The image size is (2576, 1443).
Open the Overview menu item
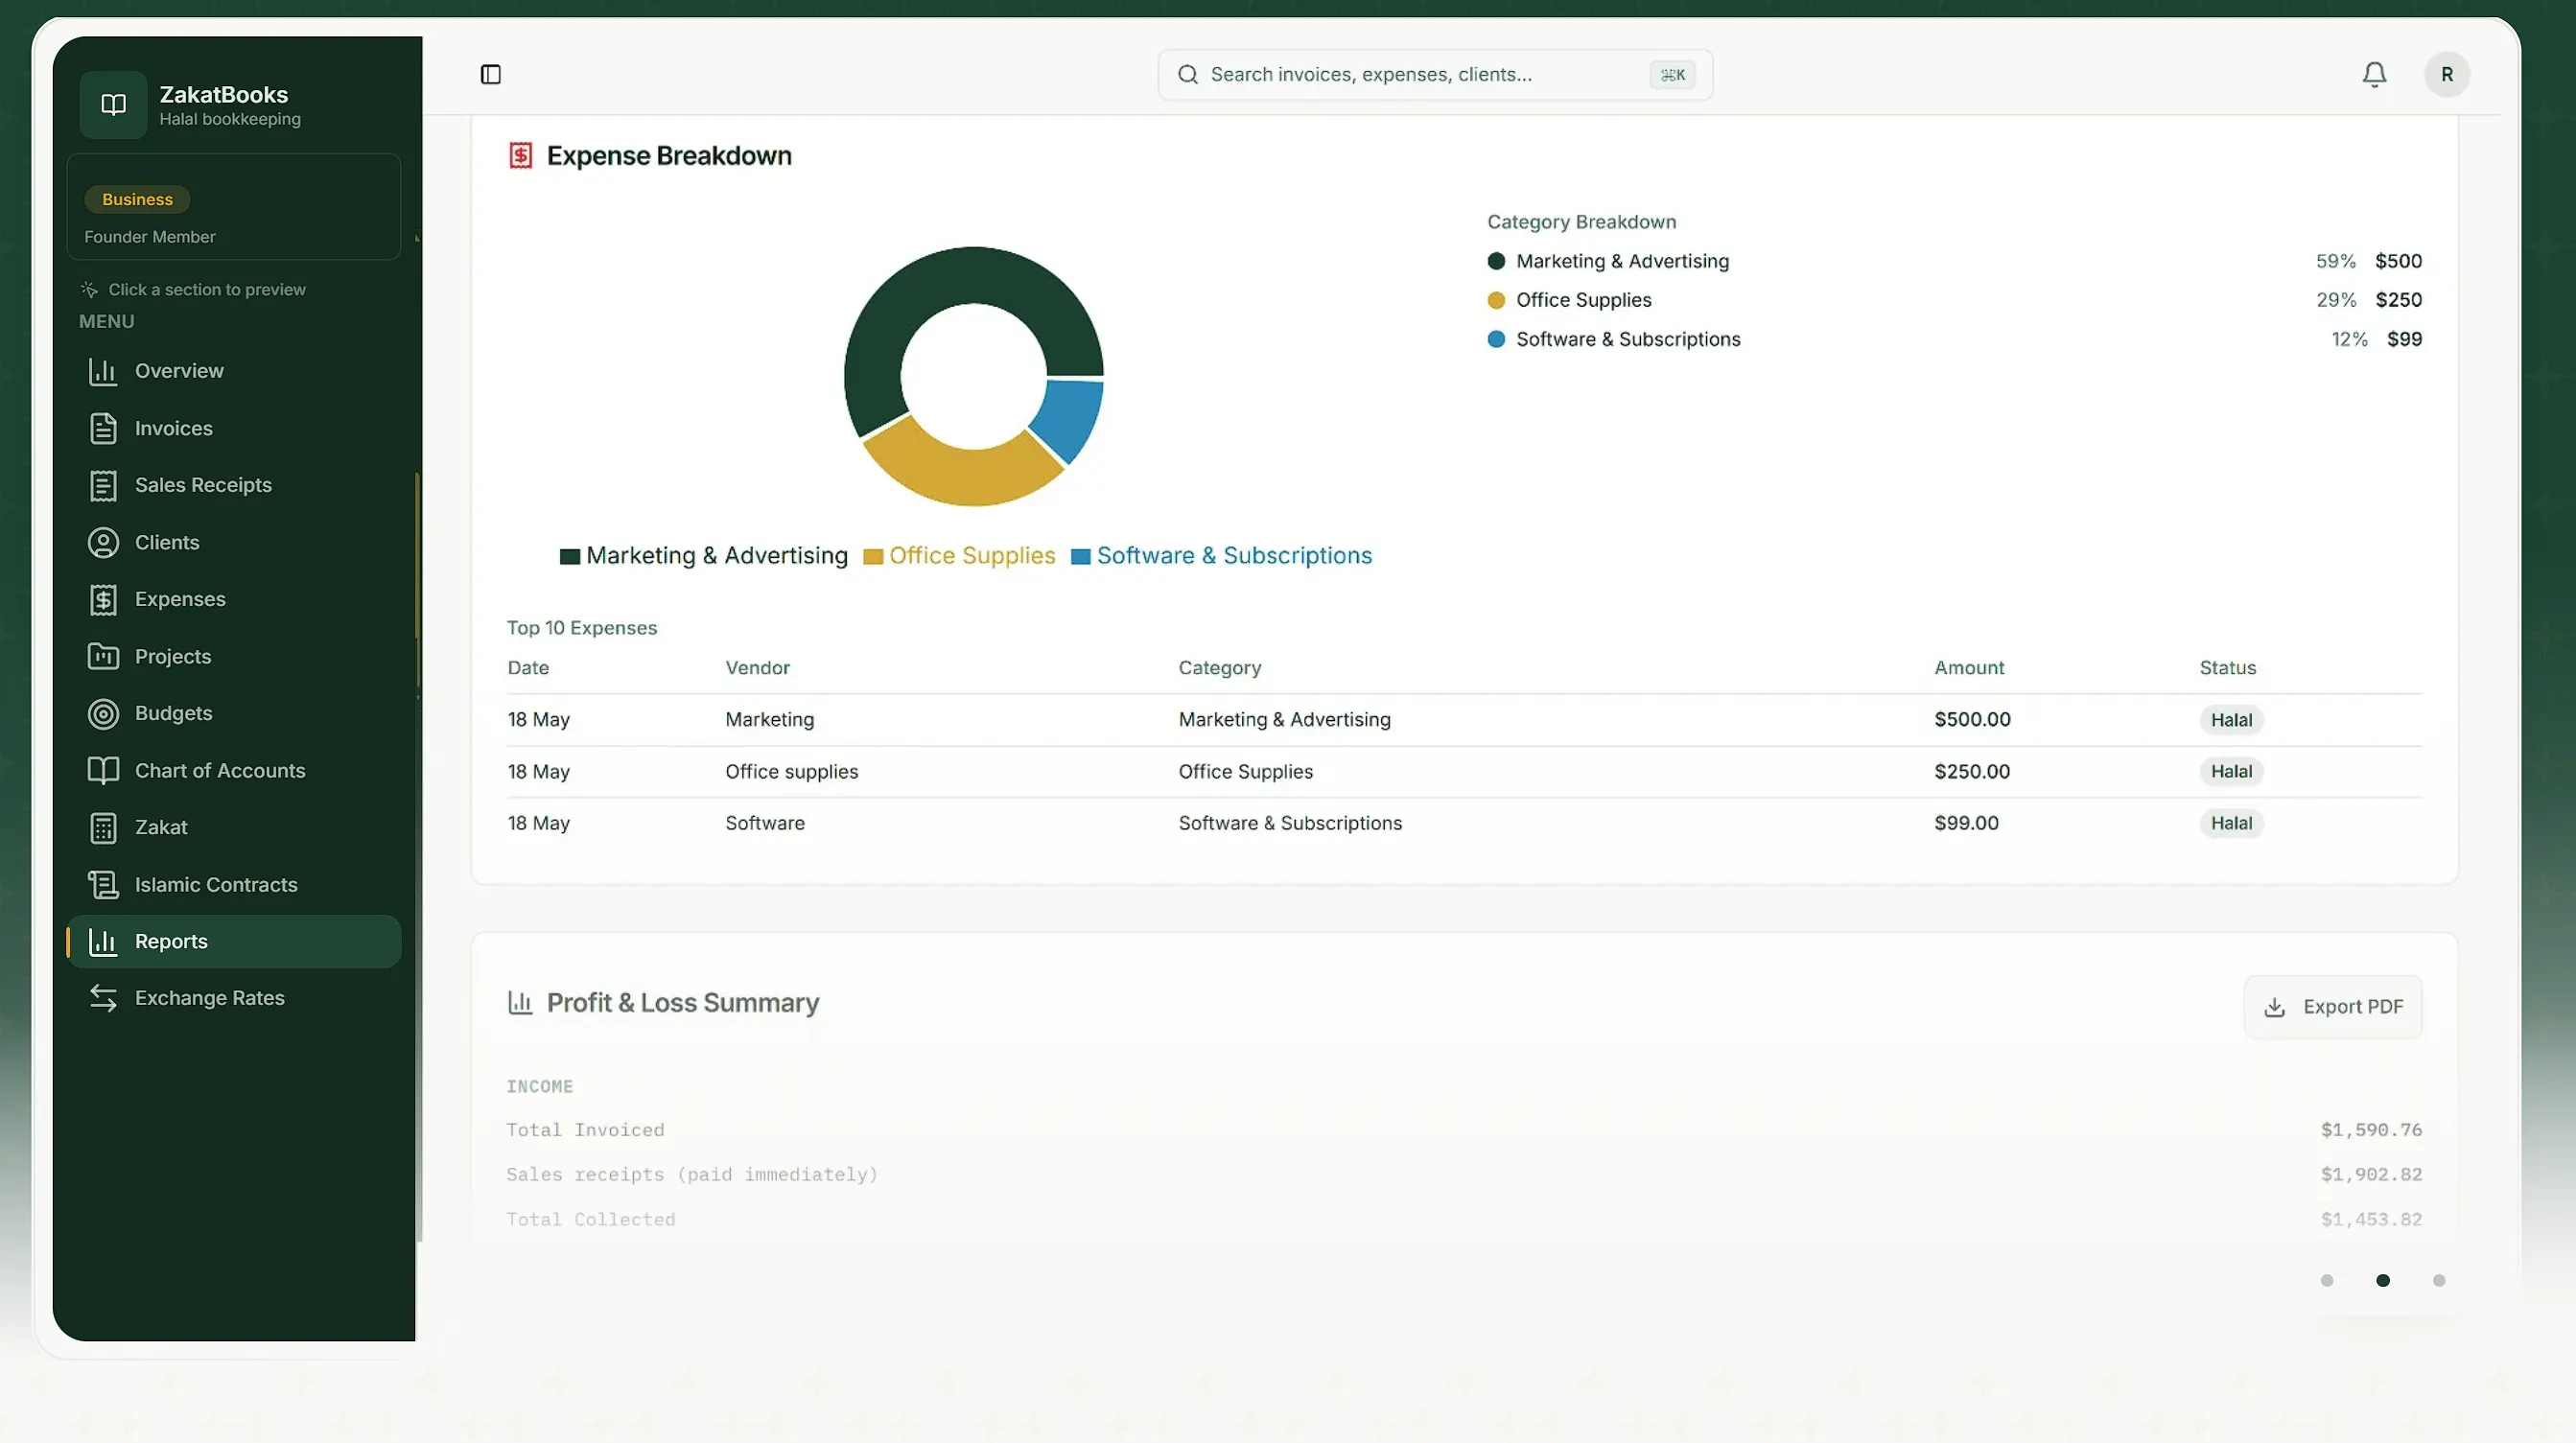[234, 371]
